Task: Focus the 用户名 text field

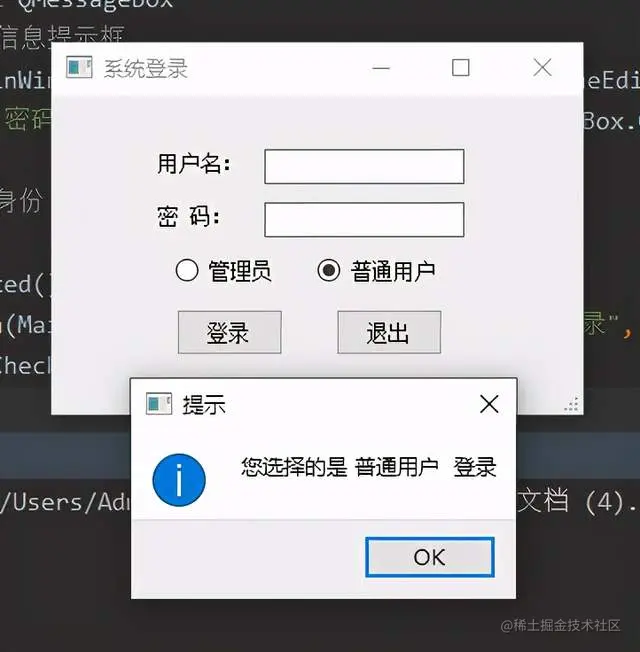Action: 364,166
